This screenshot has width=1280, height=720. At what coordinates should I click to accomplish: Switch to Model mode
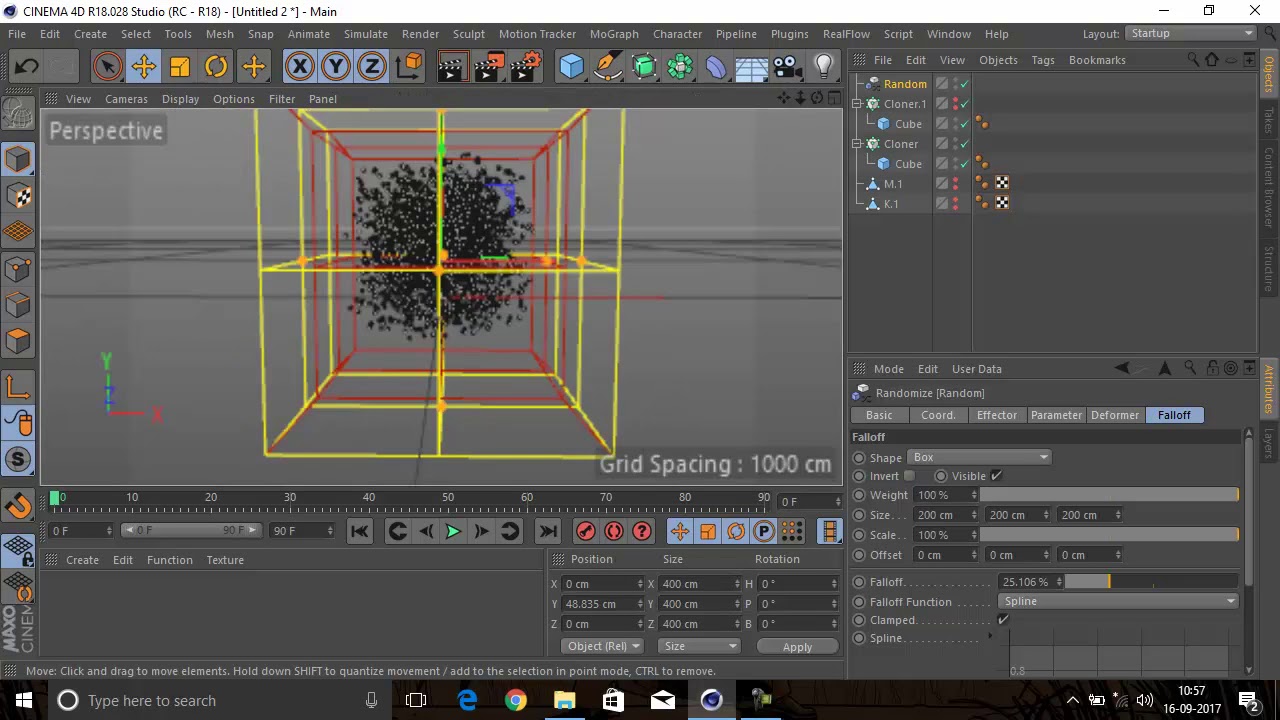point(18,158)
